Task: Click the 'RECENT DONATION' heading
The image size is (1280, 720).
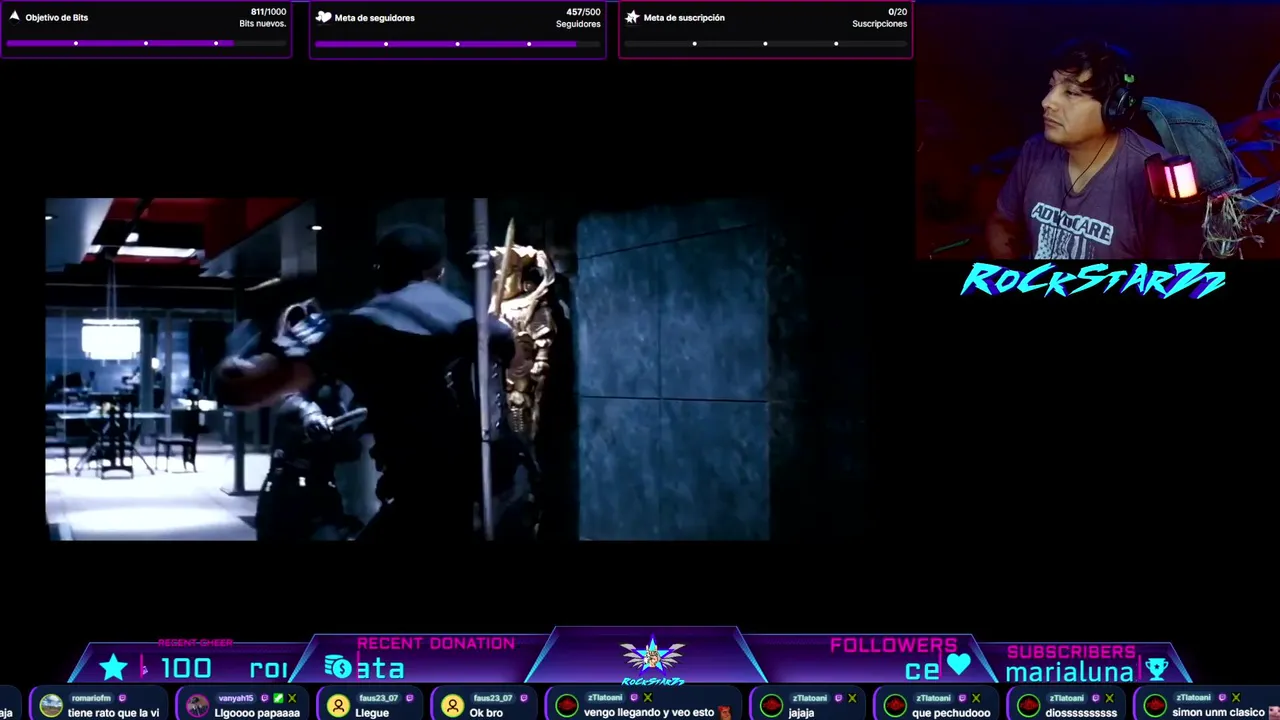Action: [436, 643]
